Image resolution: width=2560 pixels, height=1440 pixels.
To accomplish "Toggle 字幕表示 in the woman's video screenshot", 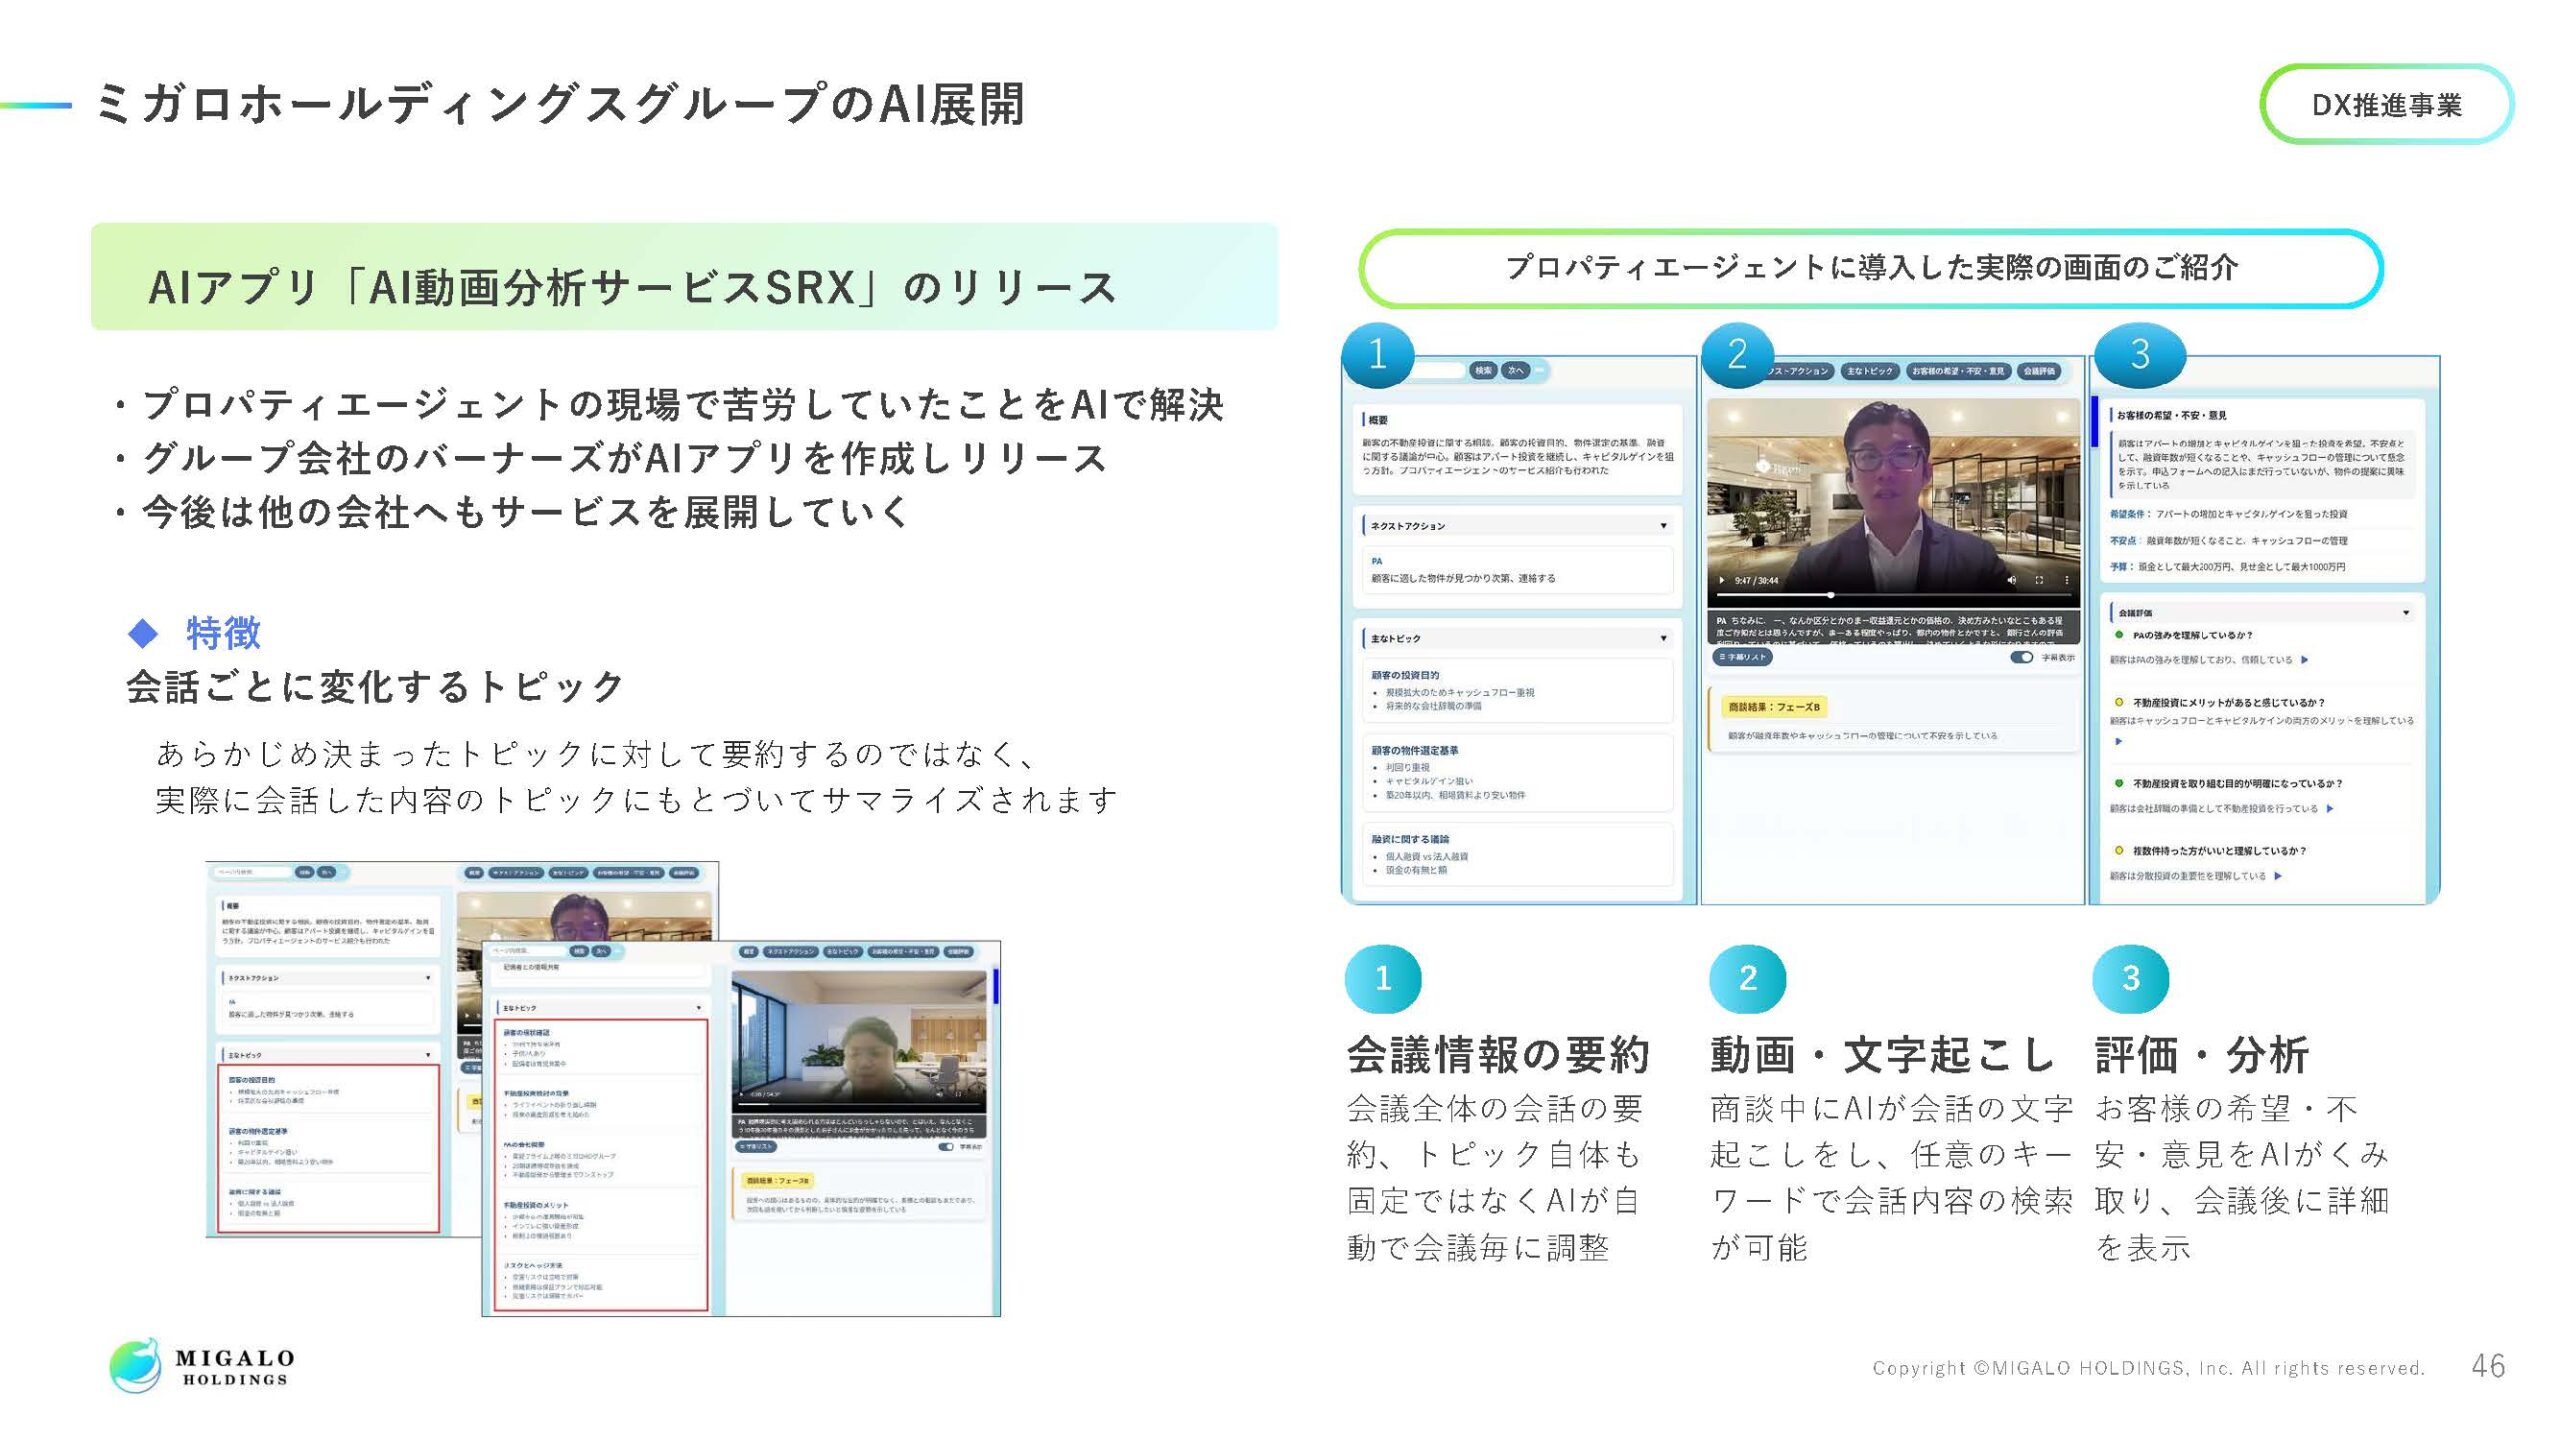I will [946, 1147].
